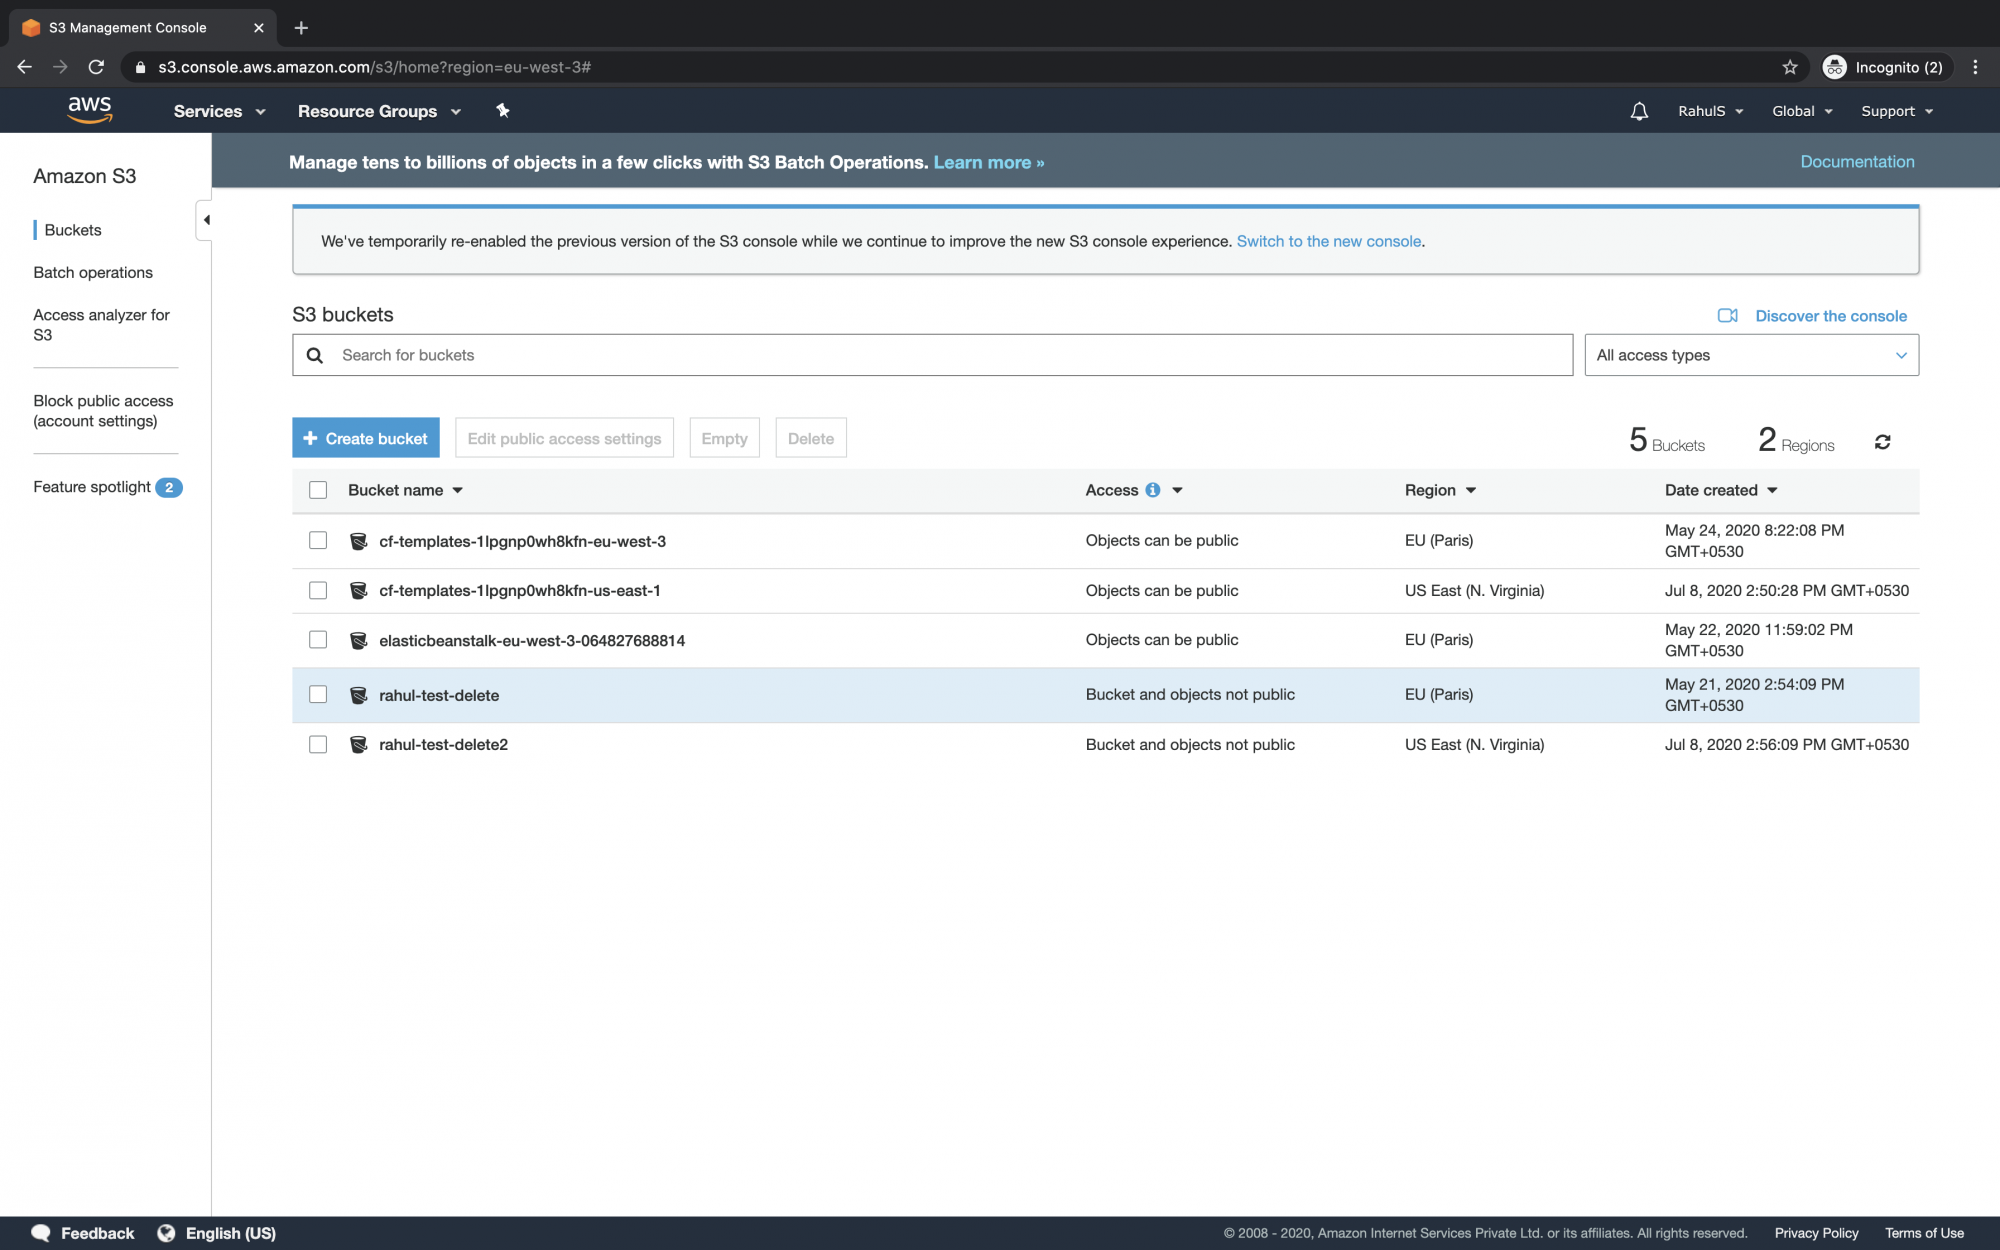Open notifications bell icon
Viewport: 2000px width, 1250px height.
[x=1639, y=111]
